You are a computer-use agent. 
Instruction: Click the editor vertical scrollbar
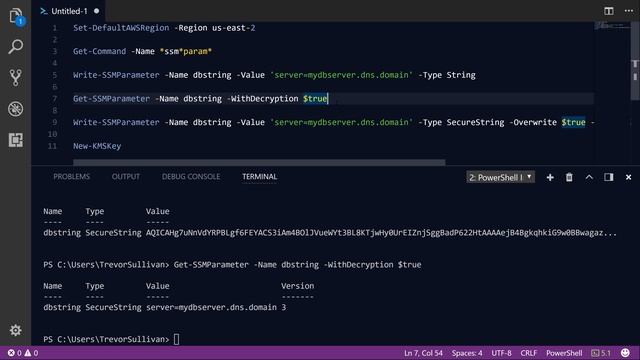[635, 61]
